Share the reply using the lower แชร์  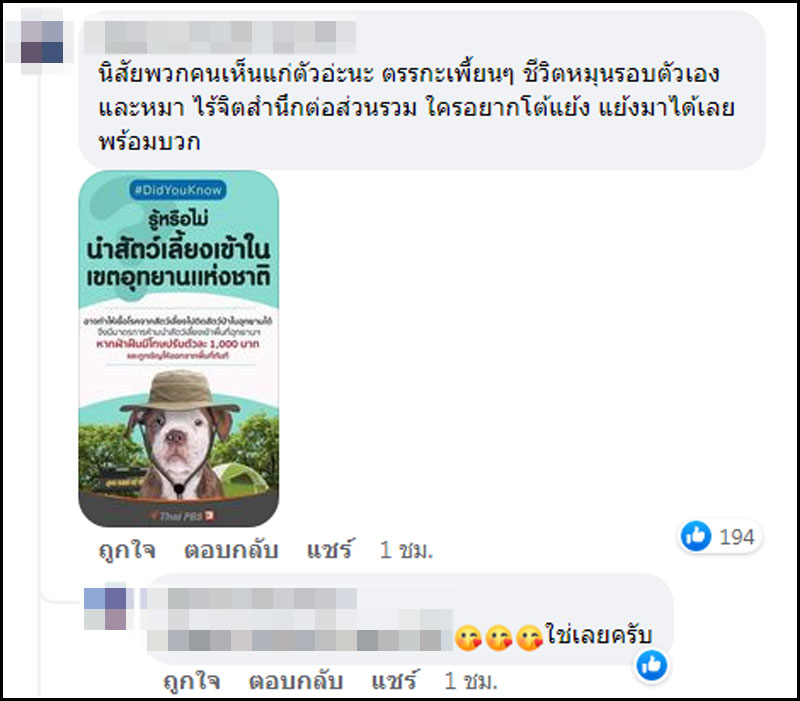(x=394, y=681)
